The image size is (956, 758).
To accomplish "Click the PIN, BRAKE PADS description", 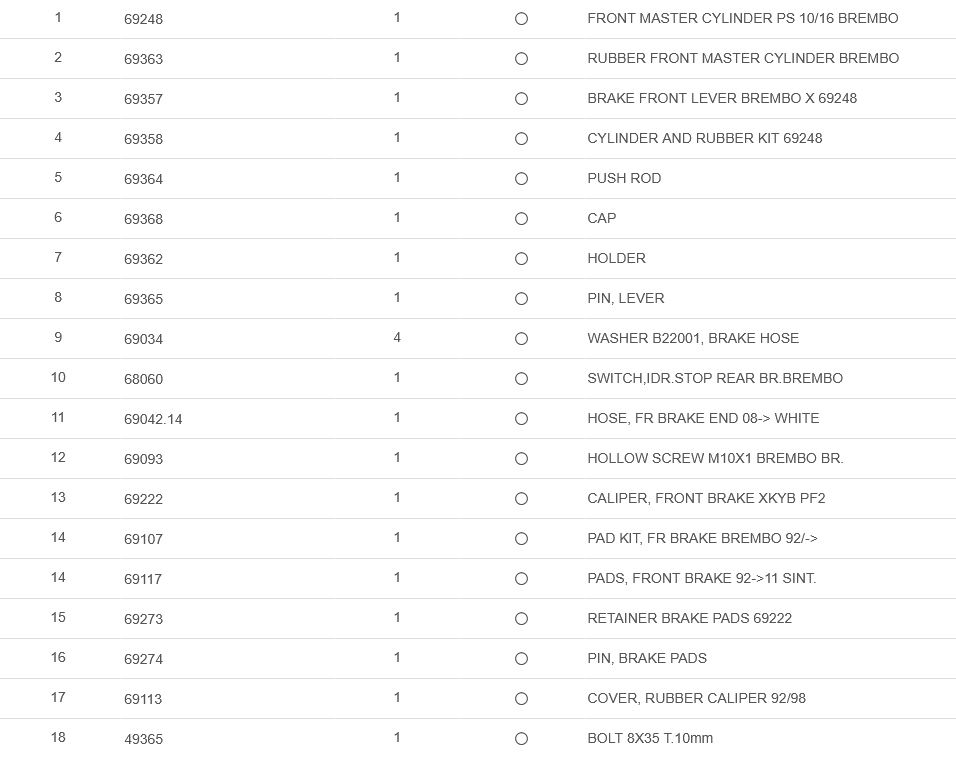I will click(647, 658).
